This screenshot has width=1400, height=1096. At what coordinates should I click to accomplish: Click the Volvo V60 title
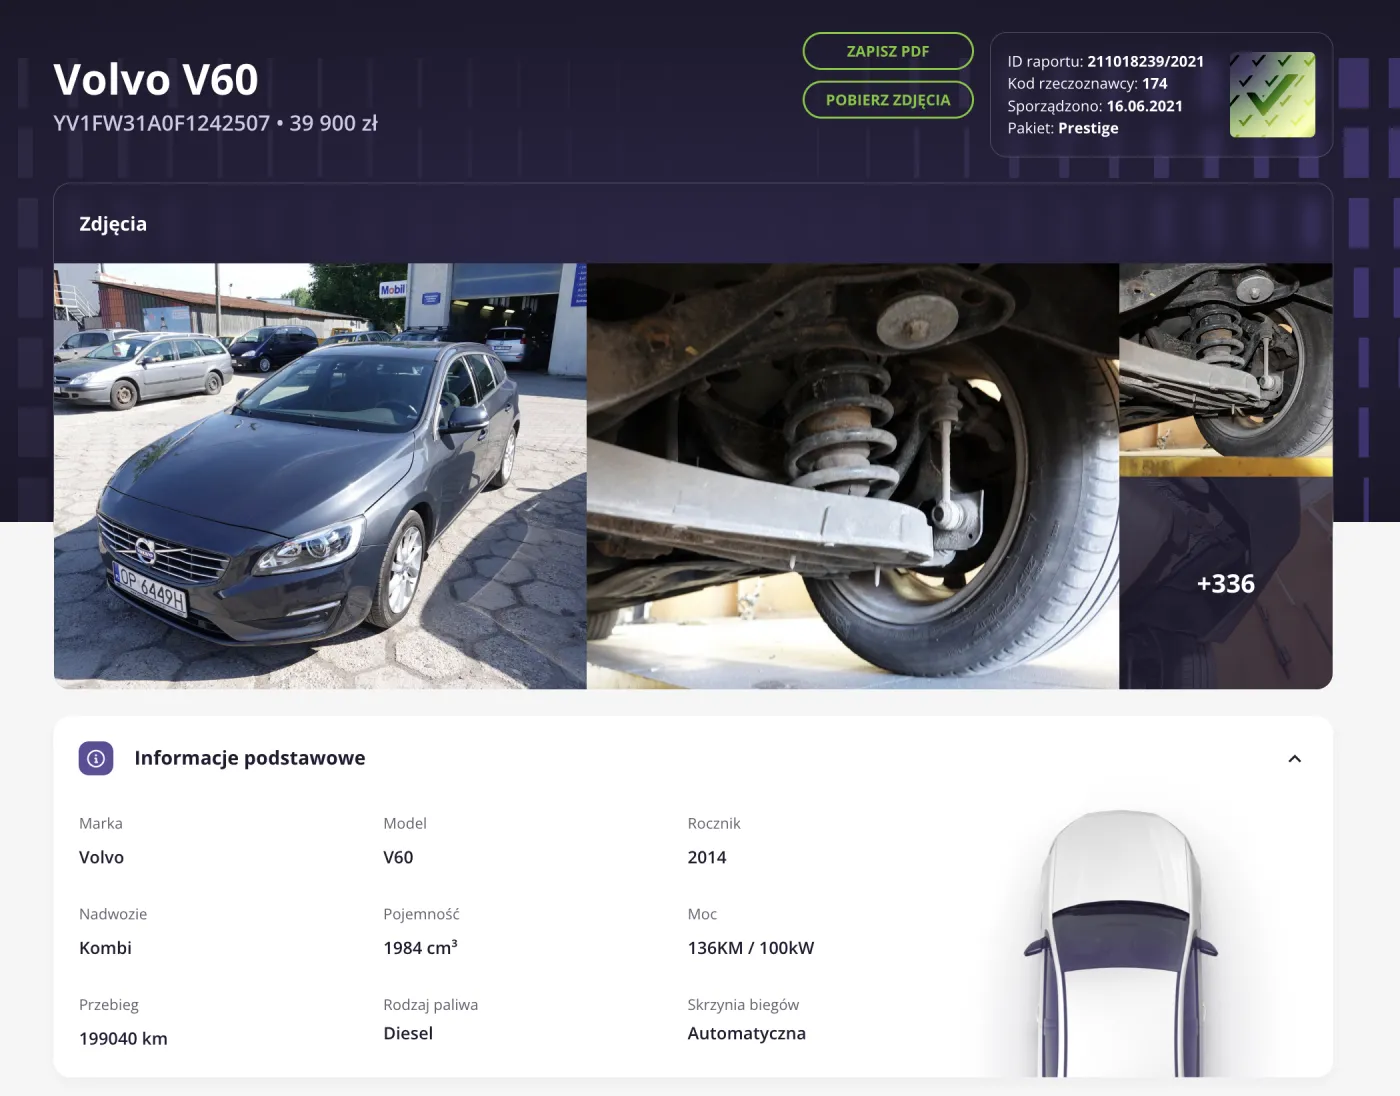(x=156, y=79)
